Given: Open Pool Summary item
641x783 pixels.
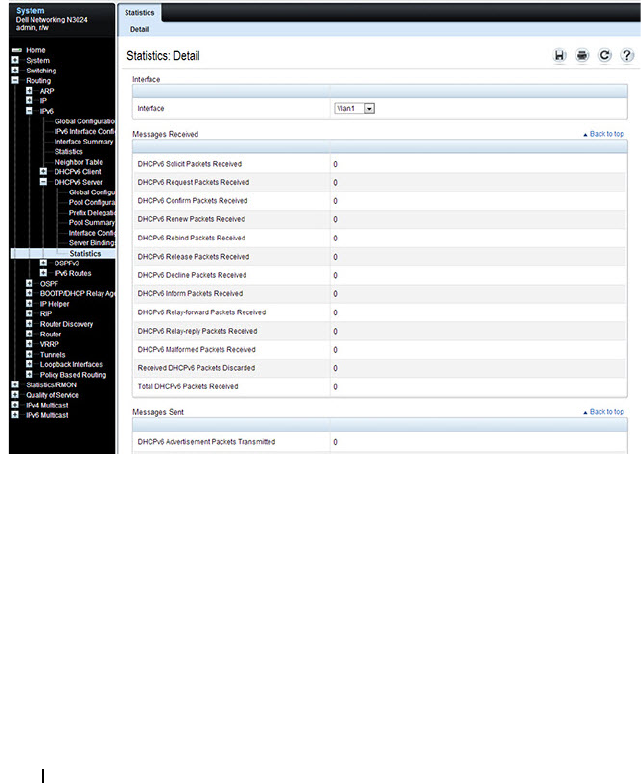Looking at the screenshot, I should [x=92, y=222].
